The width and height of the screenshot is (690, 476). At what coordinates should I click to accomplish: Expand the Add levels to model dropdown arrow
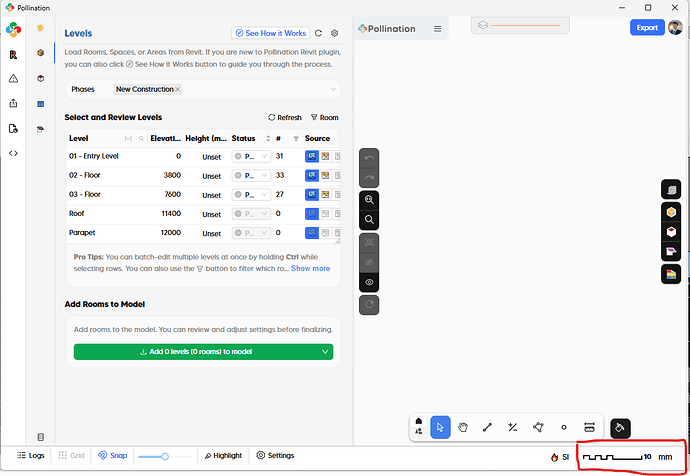point(325,352)
